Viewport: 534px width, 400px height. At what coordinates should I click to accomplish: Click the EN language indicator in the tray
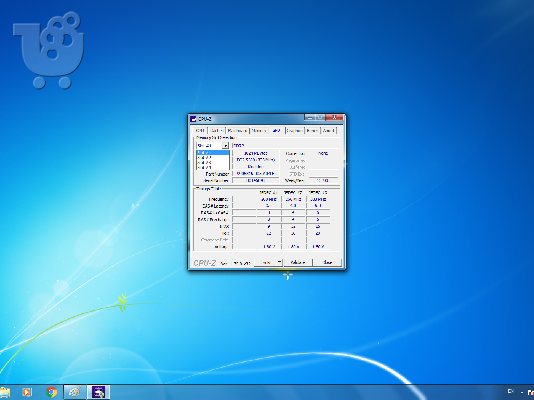tap(511, 391)
